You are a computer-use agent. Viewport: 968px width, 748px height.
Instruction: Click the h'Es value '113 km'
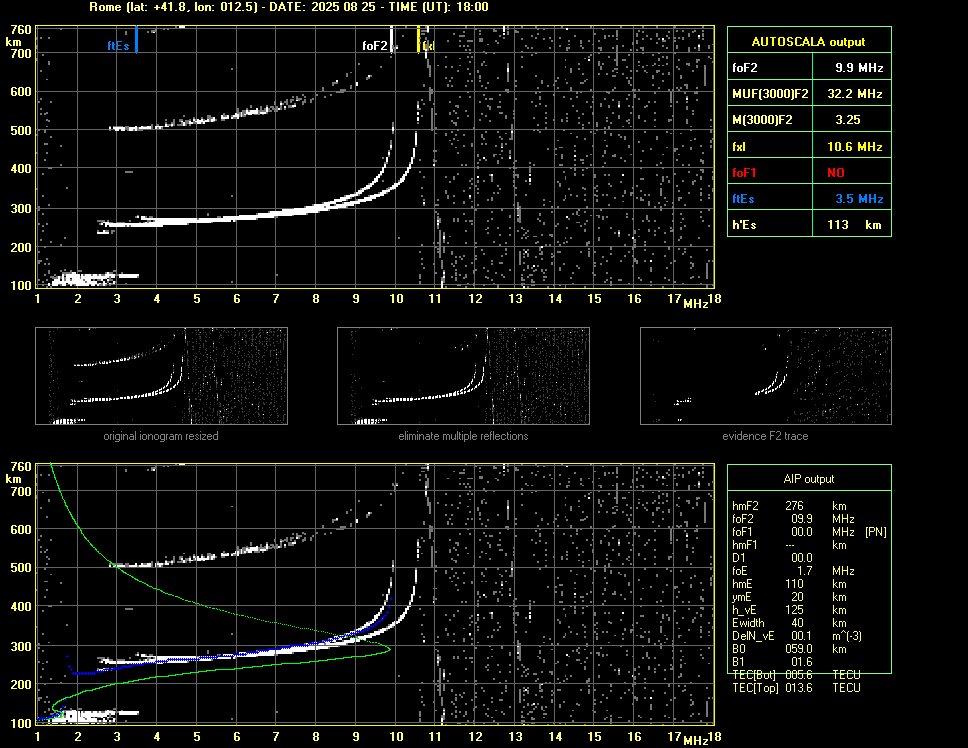(x=854, y=225)
